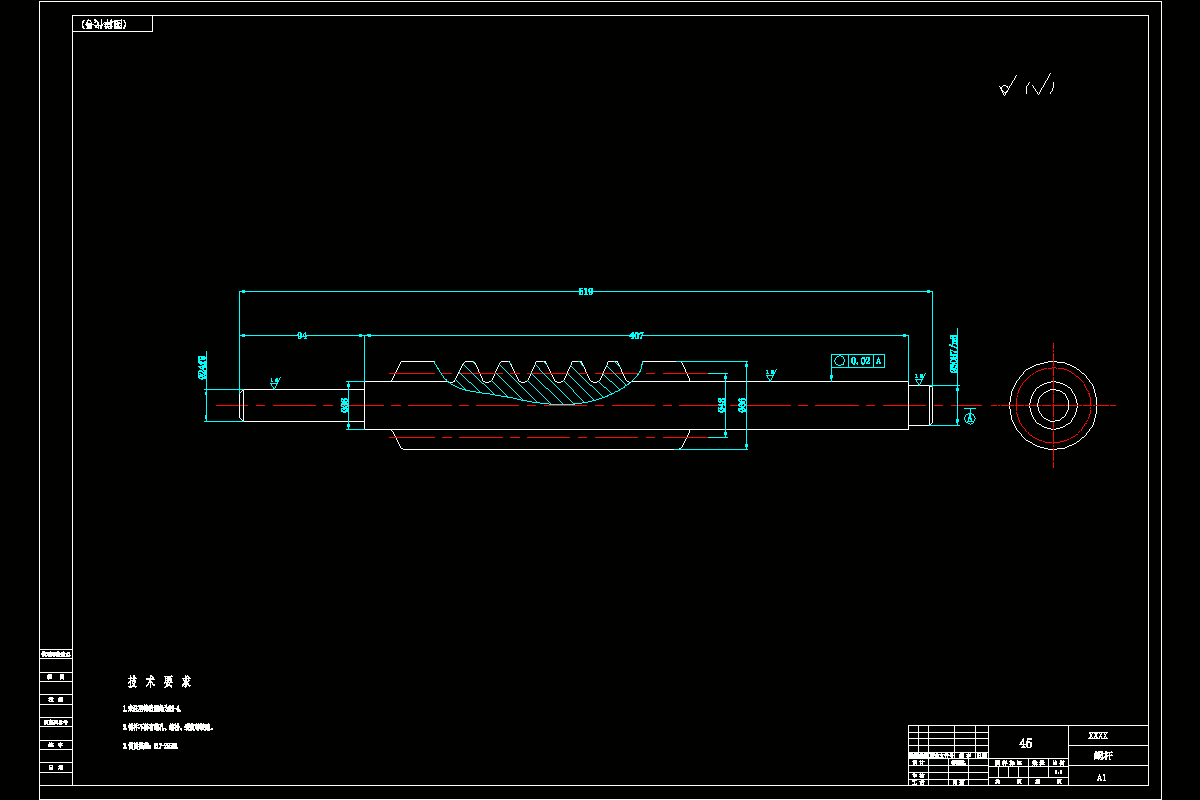Click technical requirement line 1
Screen dimensions: 1200x800
pyautogui.click(x=151, y=708)
